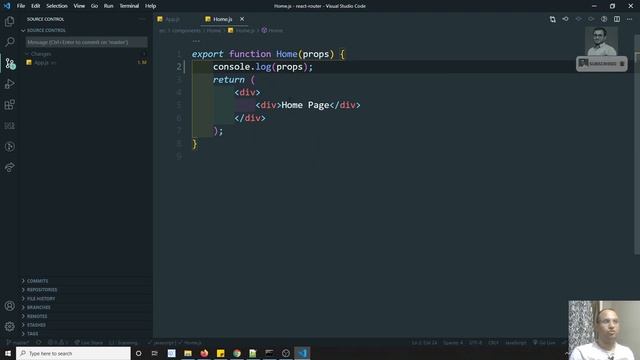Click the Windows taskbar search box

(73, 353)
